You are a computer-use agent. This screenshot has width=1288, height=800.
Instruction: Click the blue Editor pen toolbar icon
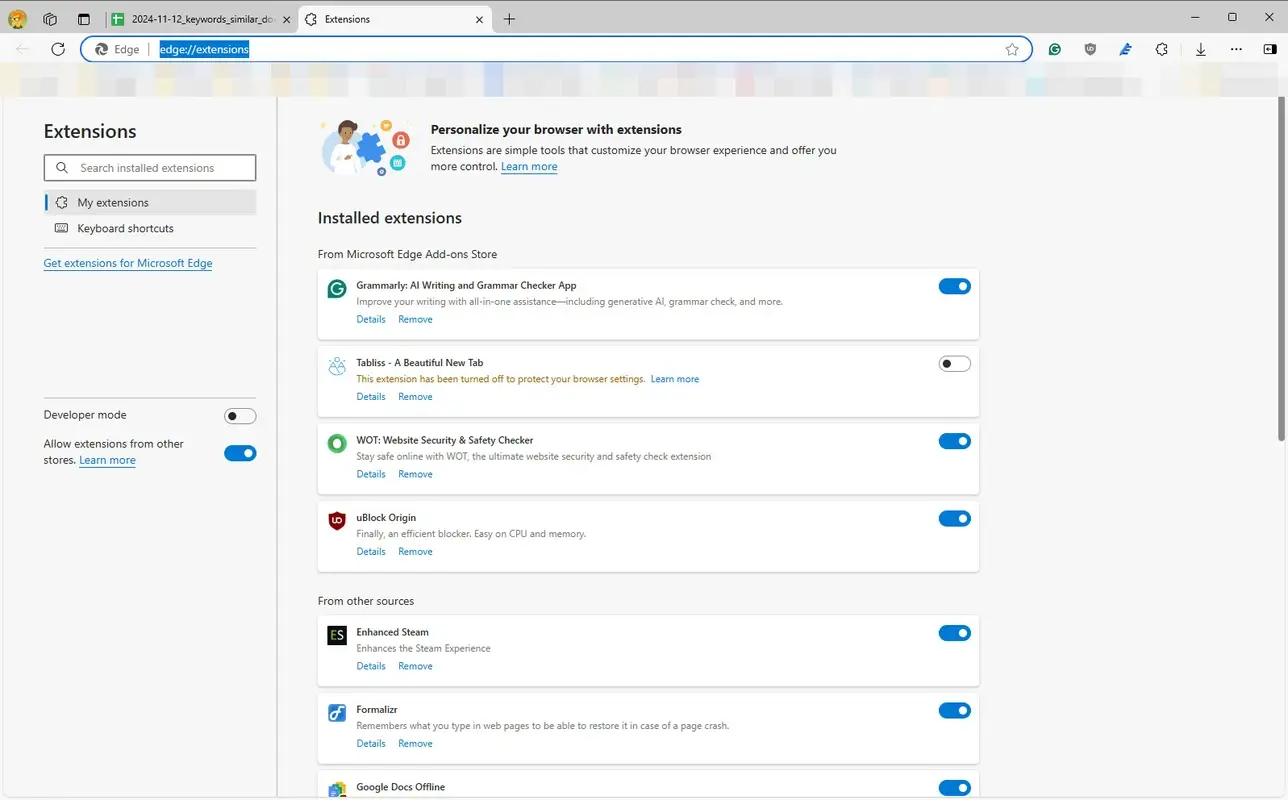pos(1126,49)
